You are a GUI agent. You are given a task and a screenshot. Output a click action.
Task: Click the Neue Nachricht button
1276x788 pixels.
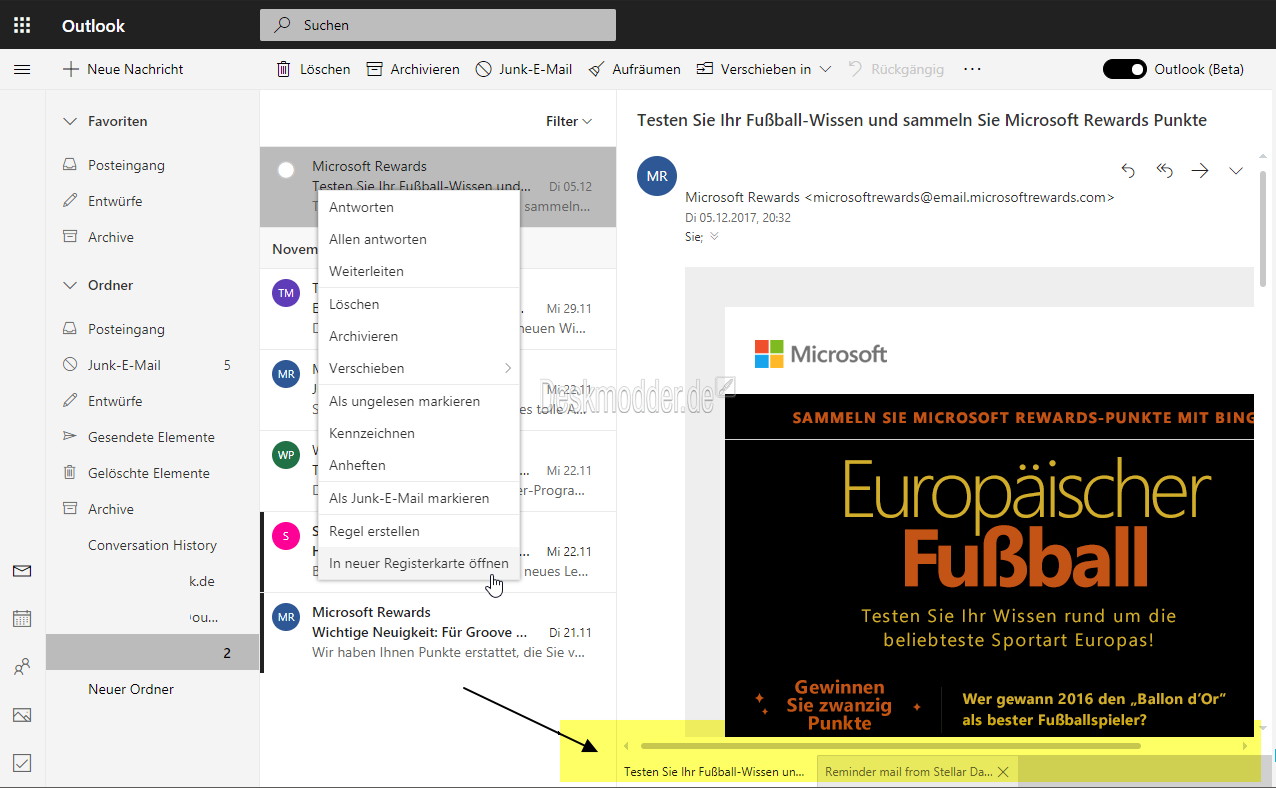click(x=123, y=69)
